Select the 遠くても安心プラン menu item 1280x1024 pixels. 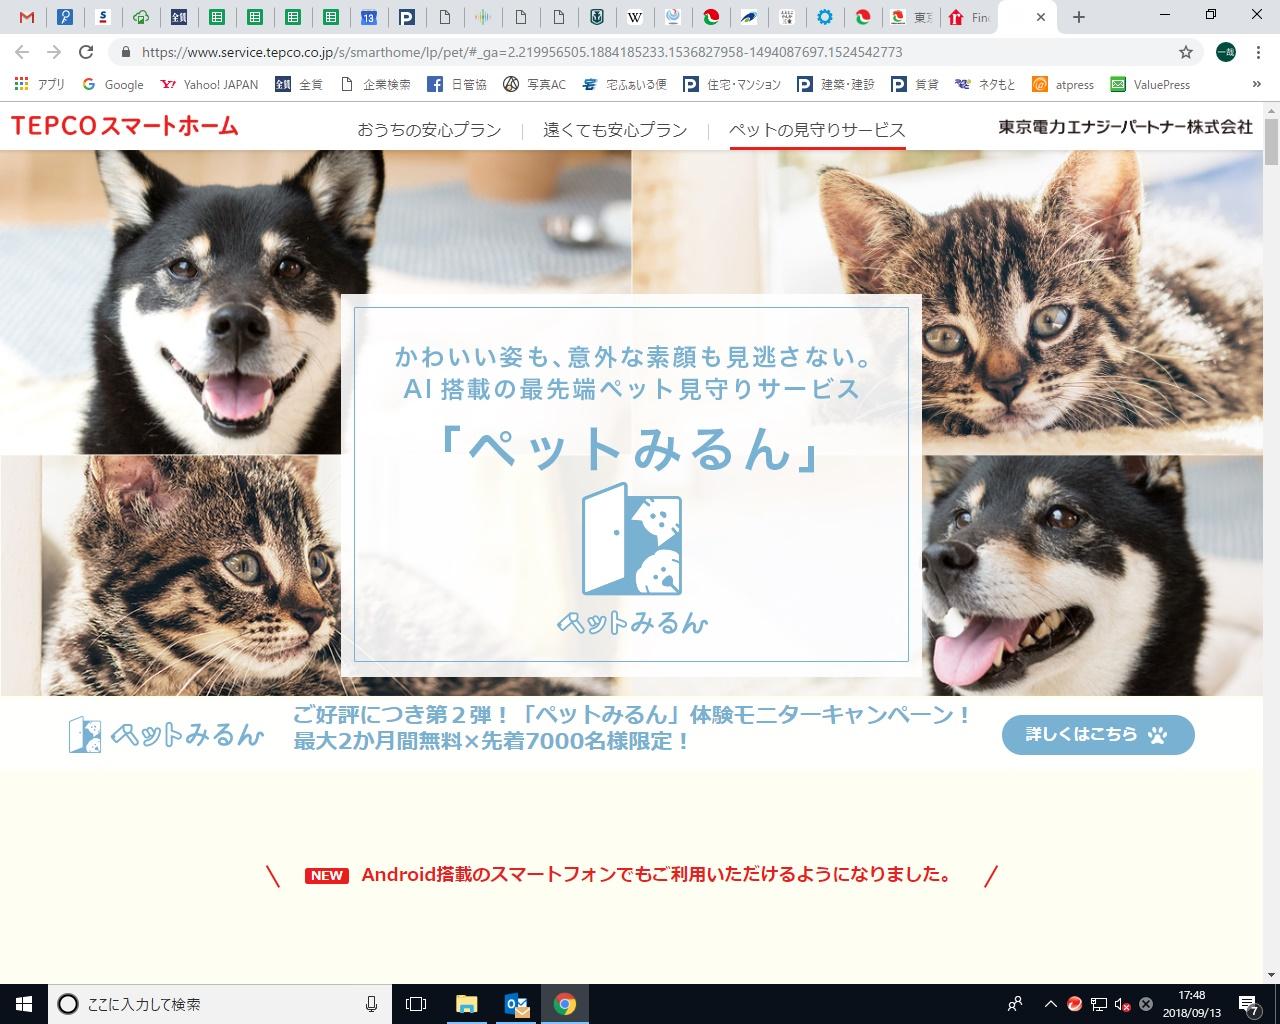[x=615, y=130]
